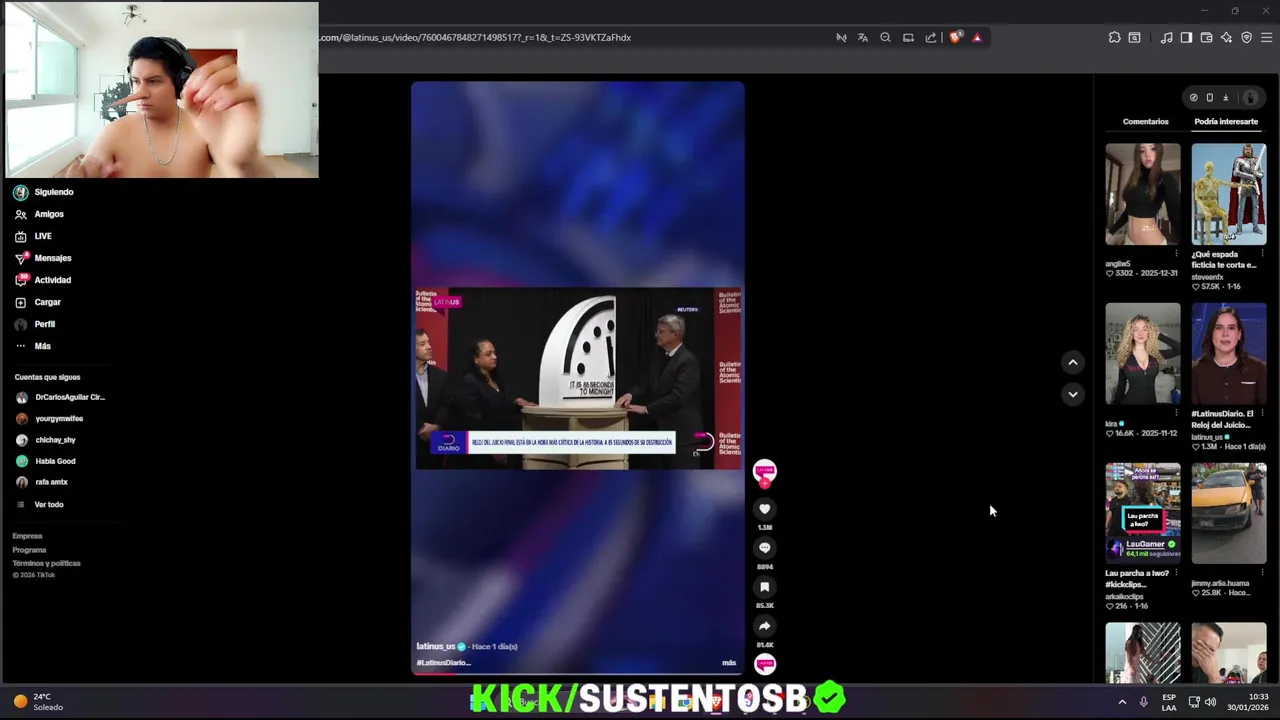The image size is (1280, 720).
Task: Open the browser hamburger menu
Action: point(1267,37)
